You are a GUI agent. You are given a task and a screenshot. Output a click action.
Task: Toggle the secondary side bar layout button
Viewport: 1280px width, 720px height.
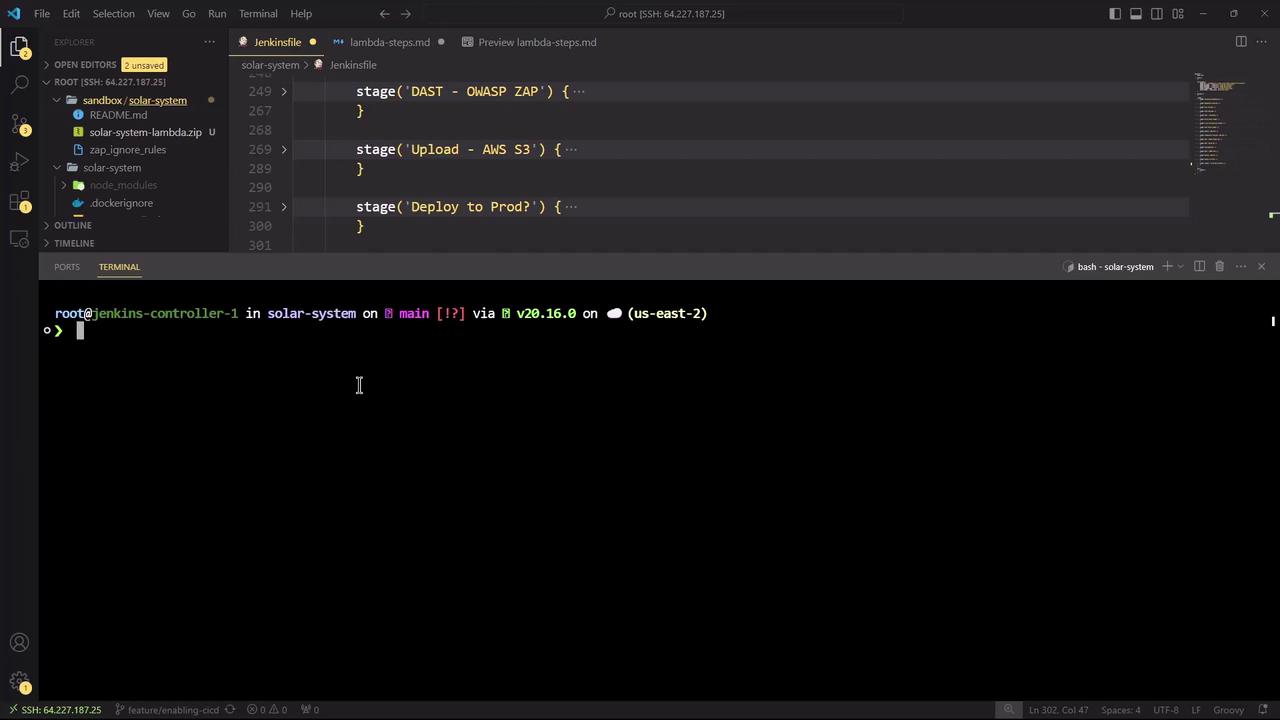pos(1157,14)
